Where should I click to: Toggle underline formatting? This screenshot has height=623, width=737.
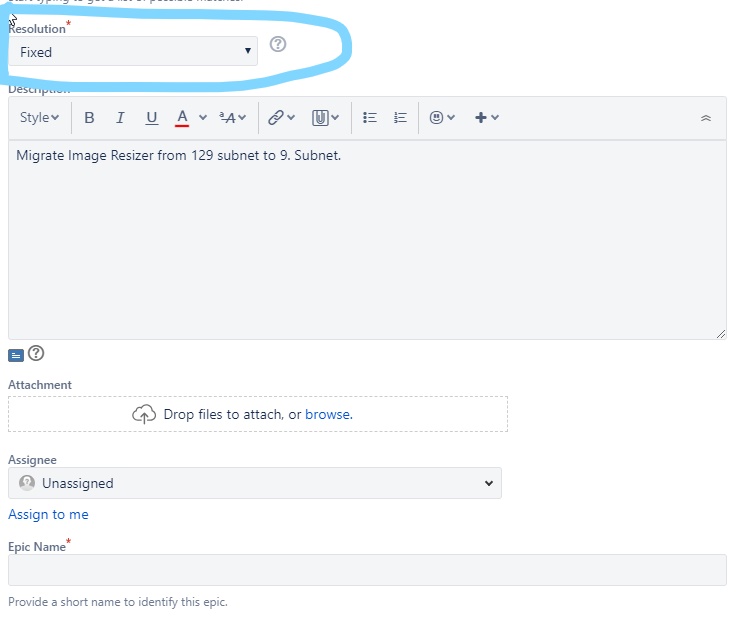point(151,118)
